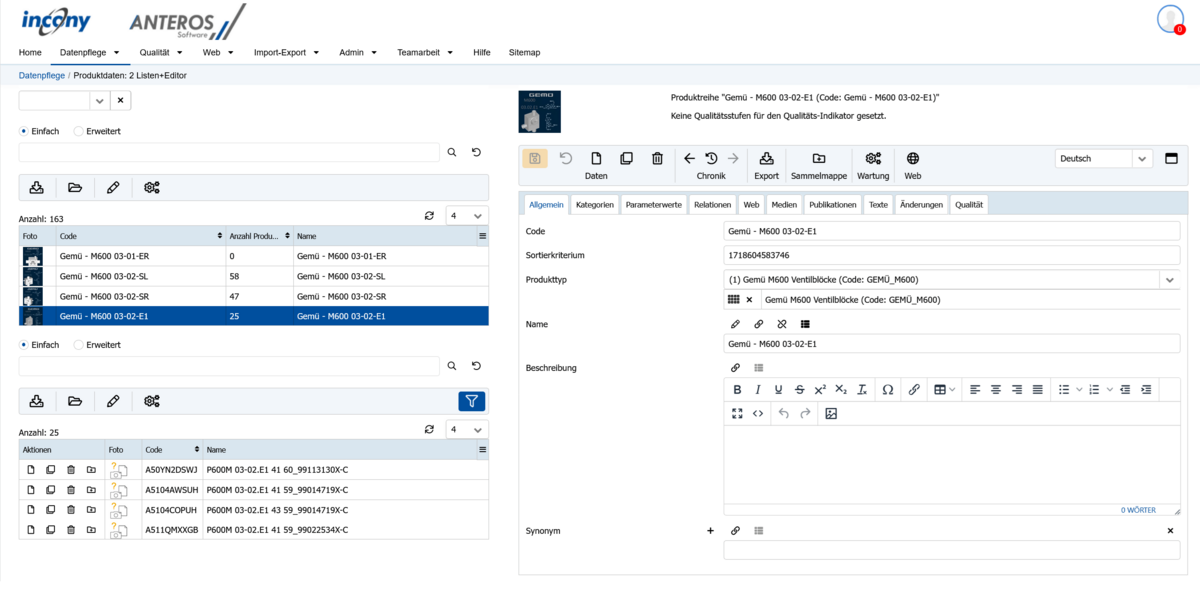Image resolution: width=1200 pixels, height=600 pixels.
Task: Toggle the blue filter funnel button
Action: click(x=472, y=401)
